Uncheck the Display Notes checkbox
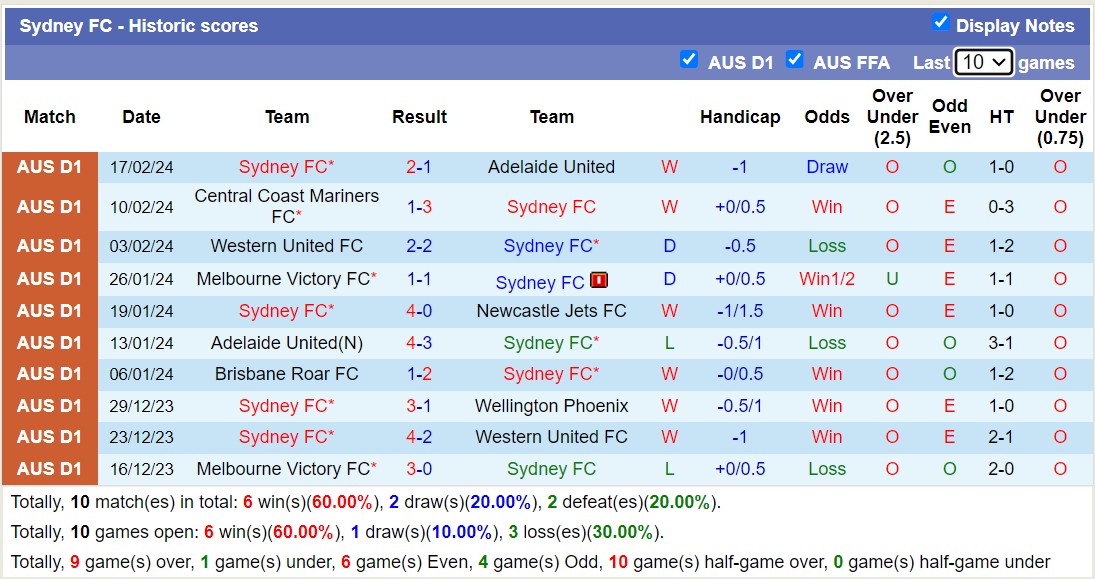1095x579 pixels. pos(941,25)
